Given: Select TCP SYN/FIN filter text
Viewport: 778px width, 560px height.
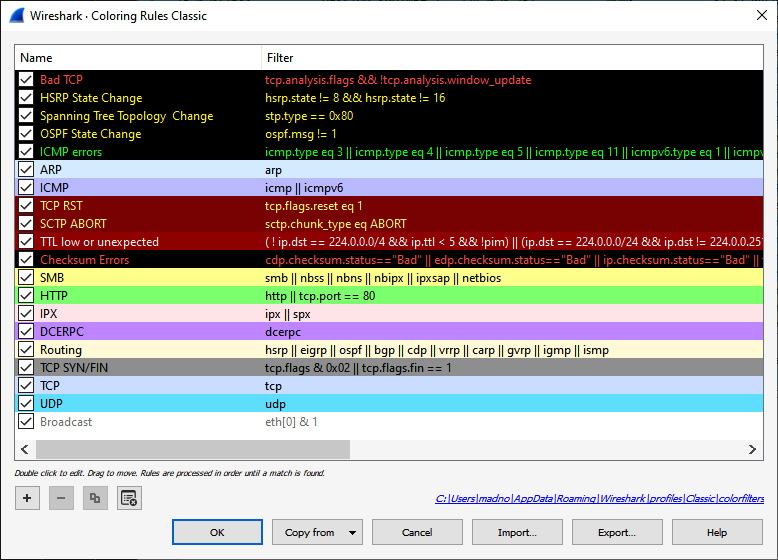Looking at the screenshot, I should pyautogui.click(x=358, y=368).
